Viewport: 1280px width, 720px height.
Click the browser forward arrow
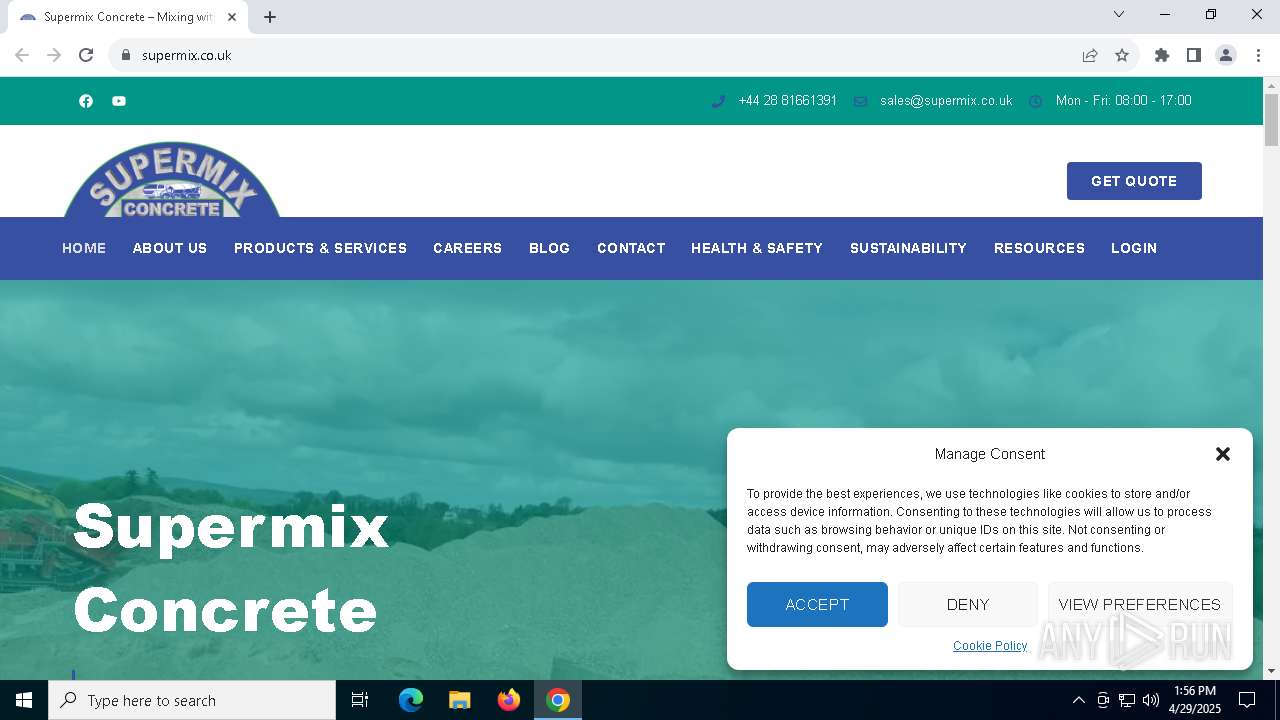point(54,55)
